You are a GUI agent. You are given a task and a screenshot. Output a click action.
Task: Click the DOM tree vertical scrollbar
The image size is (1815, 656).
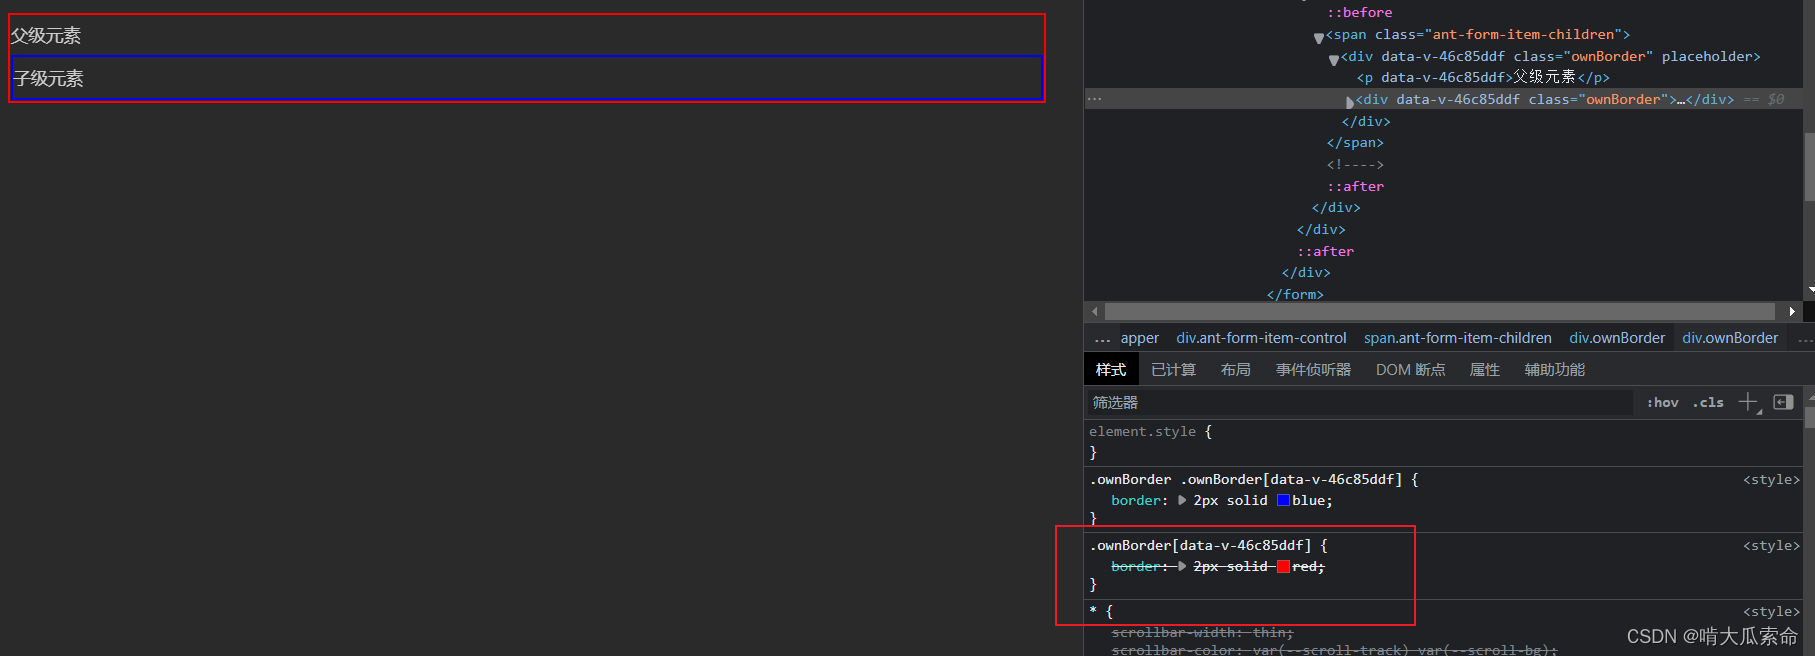click(1809, 166)
